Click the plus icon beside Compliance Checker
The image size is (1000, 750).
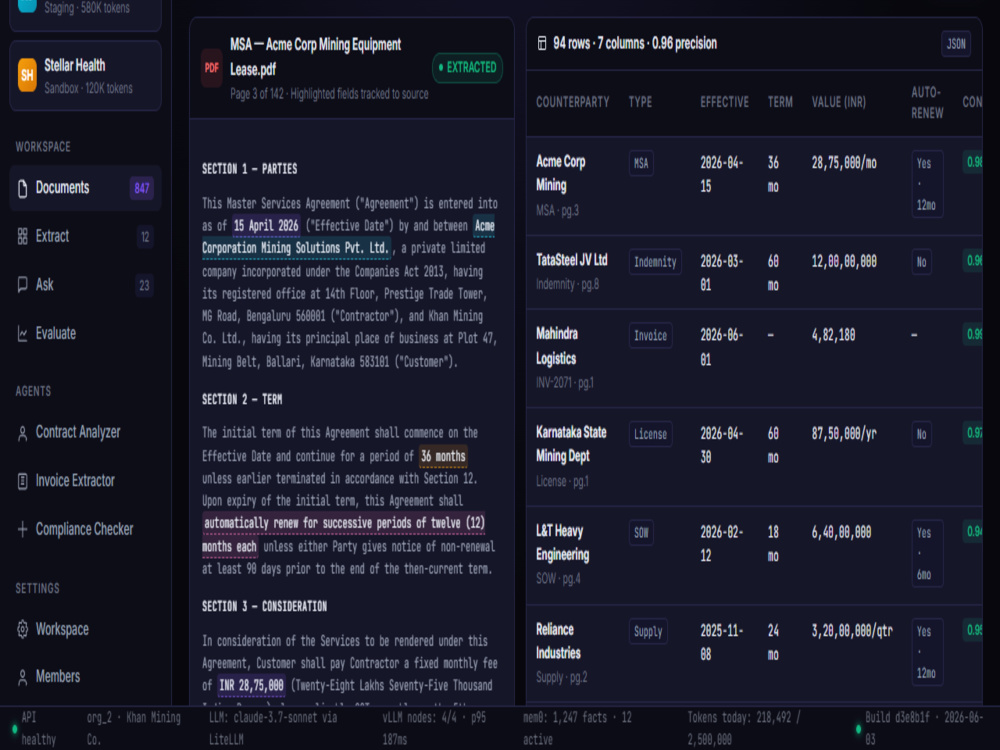pos(22,529)
